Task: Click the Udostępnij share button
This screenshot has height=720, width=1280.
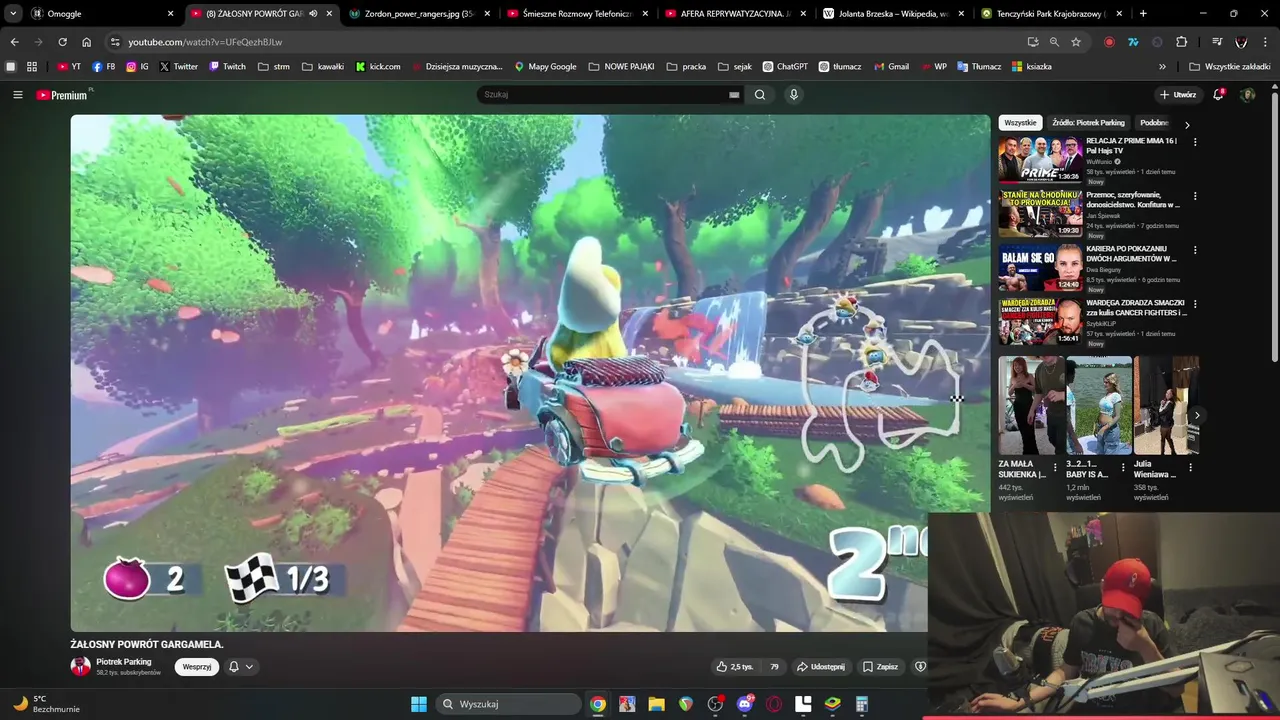Action: point(820,667)
